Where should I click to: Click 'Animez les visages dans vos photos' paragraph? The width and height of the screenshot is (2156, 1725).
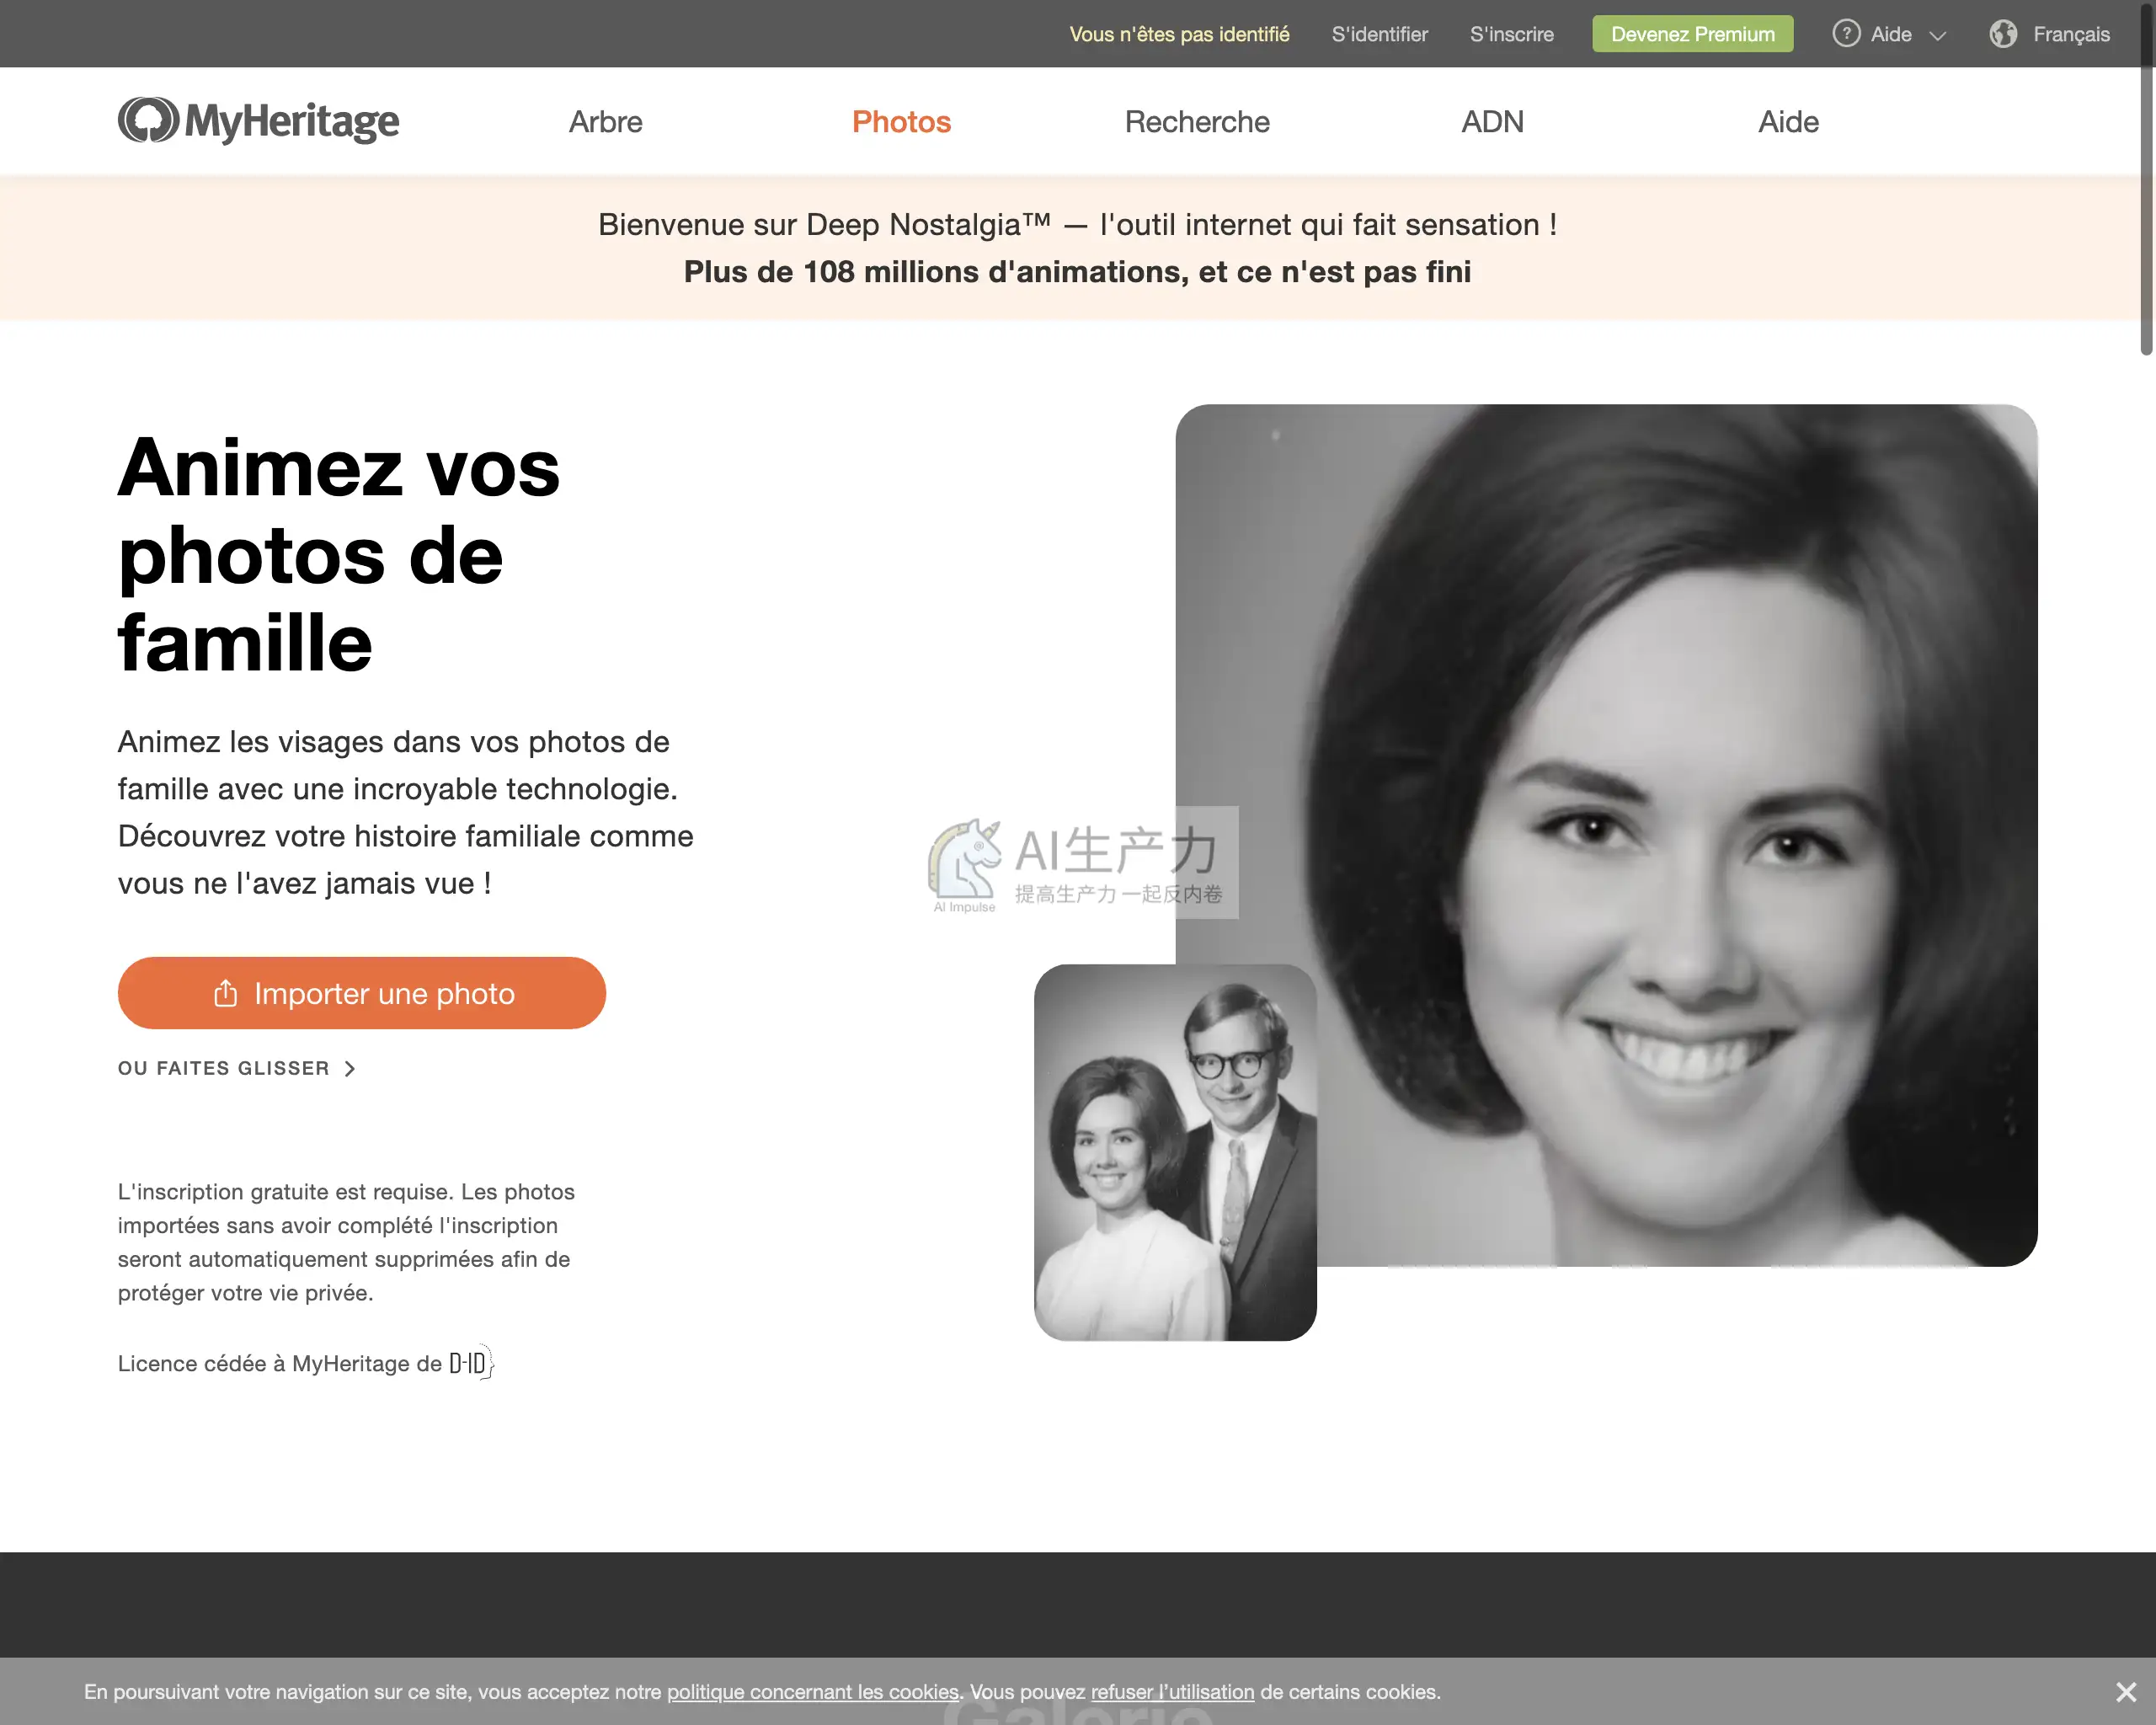point(405,812)
